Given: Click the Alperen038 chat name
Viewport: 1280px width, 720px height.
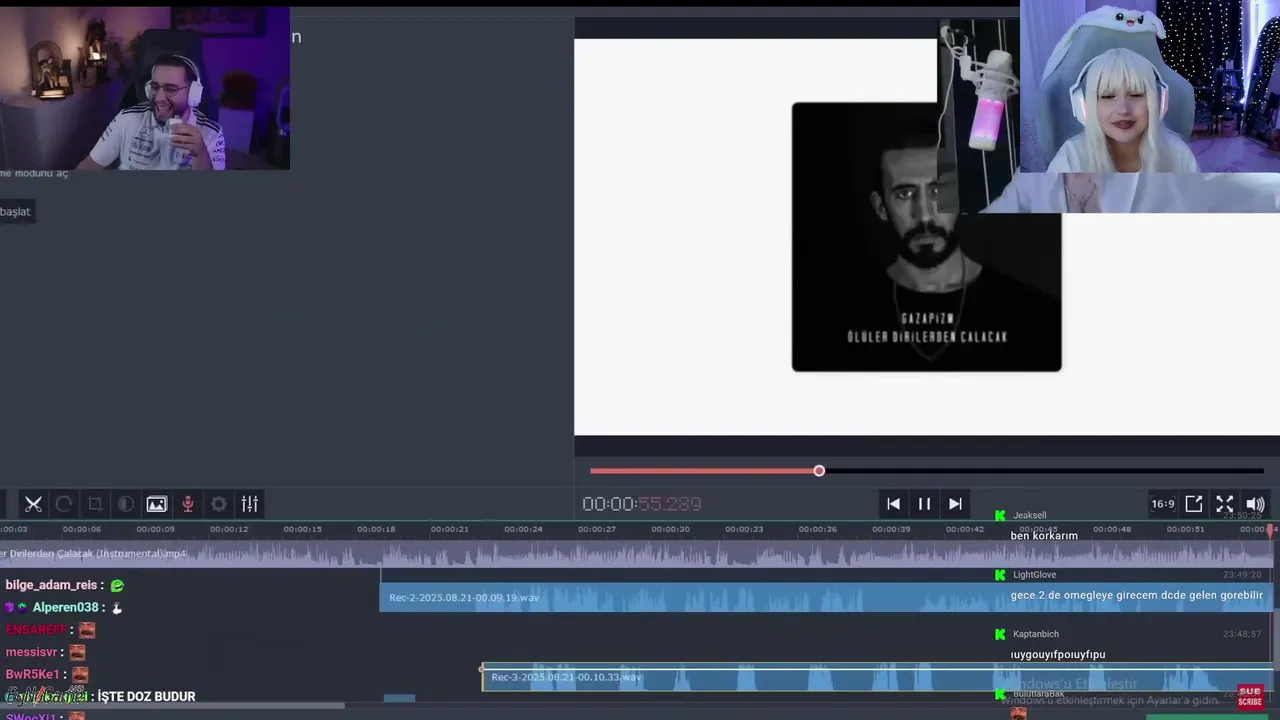Looking at the screenshot, I should (x=65, y=607).
